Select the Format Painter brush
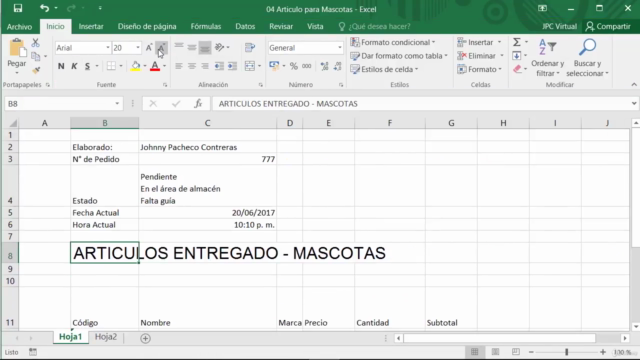The height and width of the screenshot is (360, 640). tap(36, 70)
